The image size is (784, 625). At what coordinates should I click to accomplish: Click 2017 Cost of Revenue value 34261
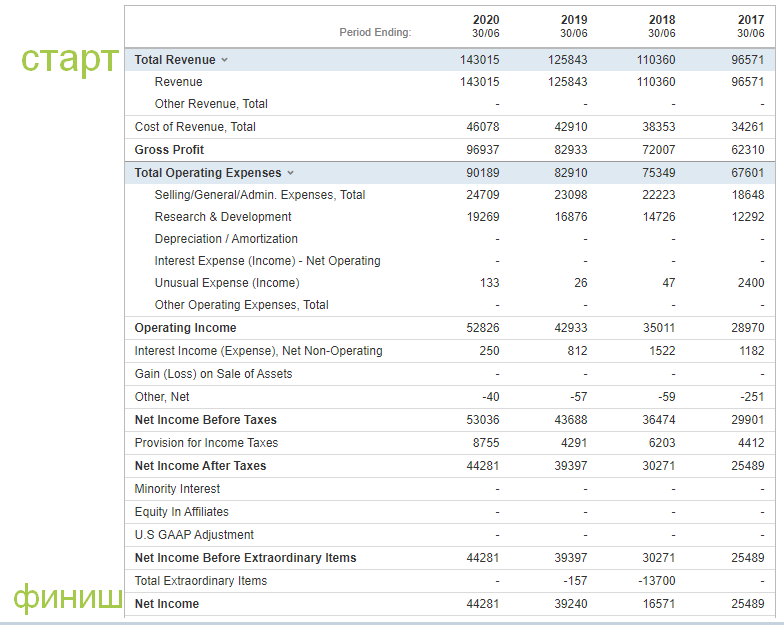748,127
